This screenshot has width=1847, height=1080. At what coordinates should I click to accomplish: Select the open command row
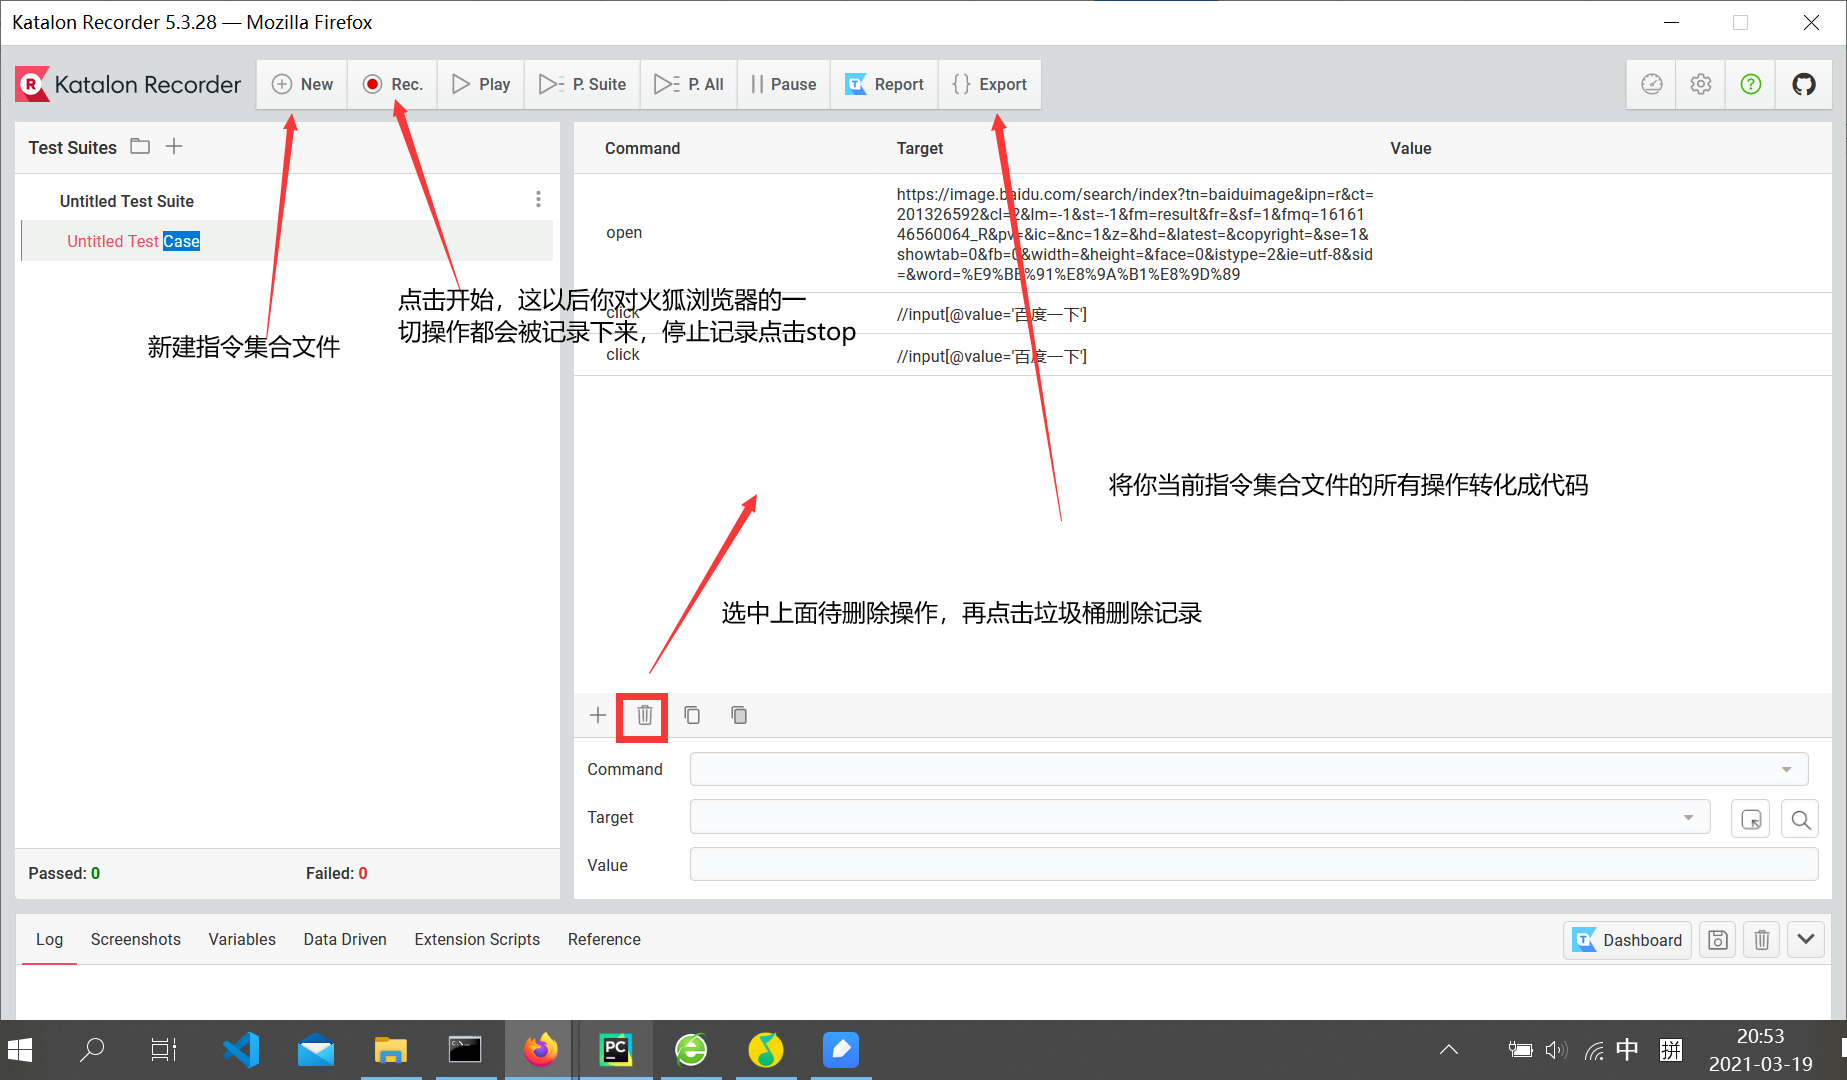coord(1202,233)
